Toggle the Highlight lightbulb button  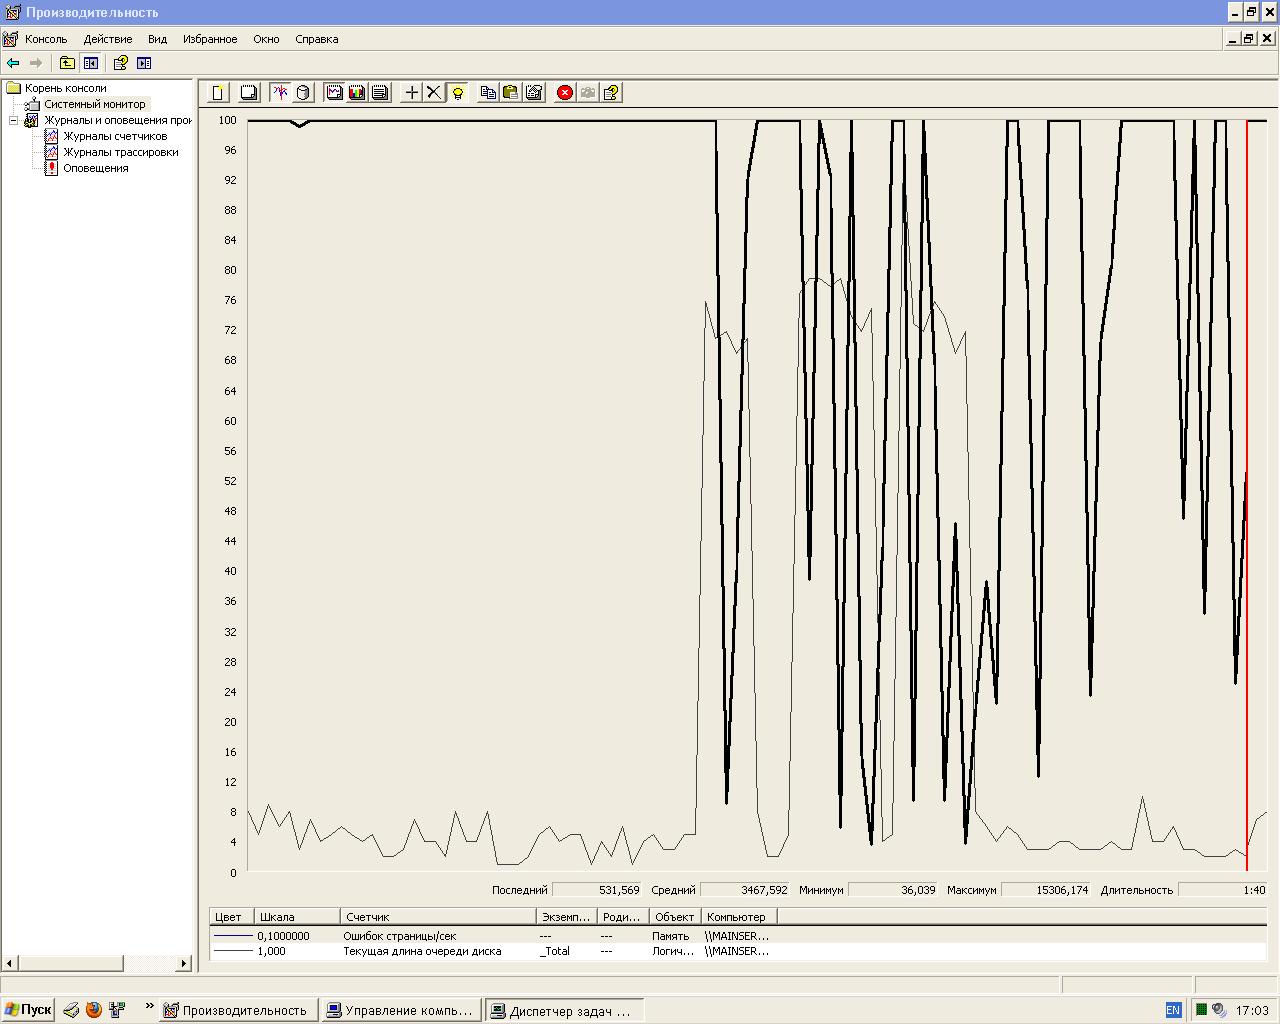click(x=458, y=93)
